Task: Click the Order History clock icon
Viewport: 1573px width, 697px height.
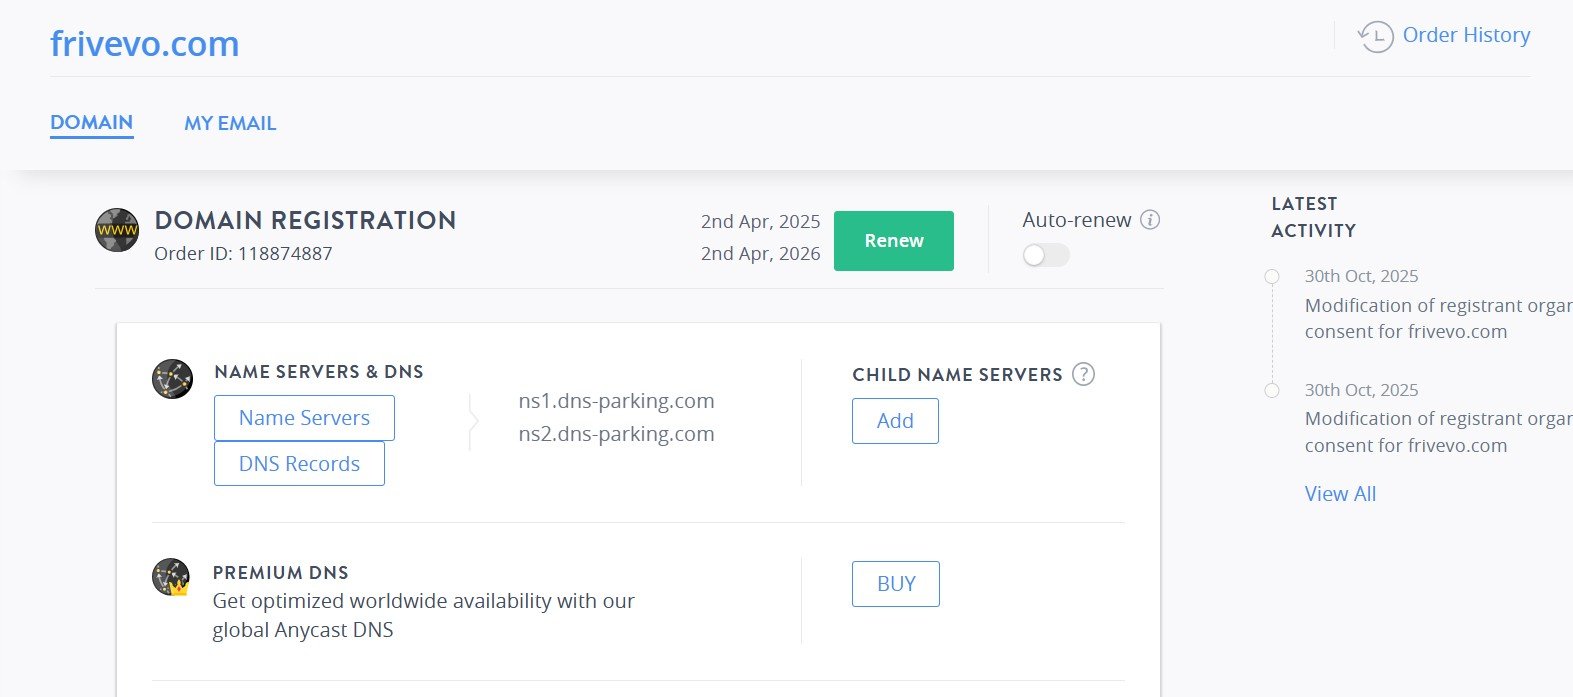Action: [1376, 36]
